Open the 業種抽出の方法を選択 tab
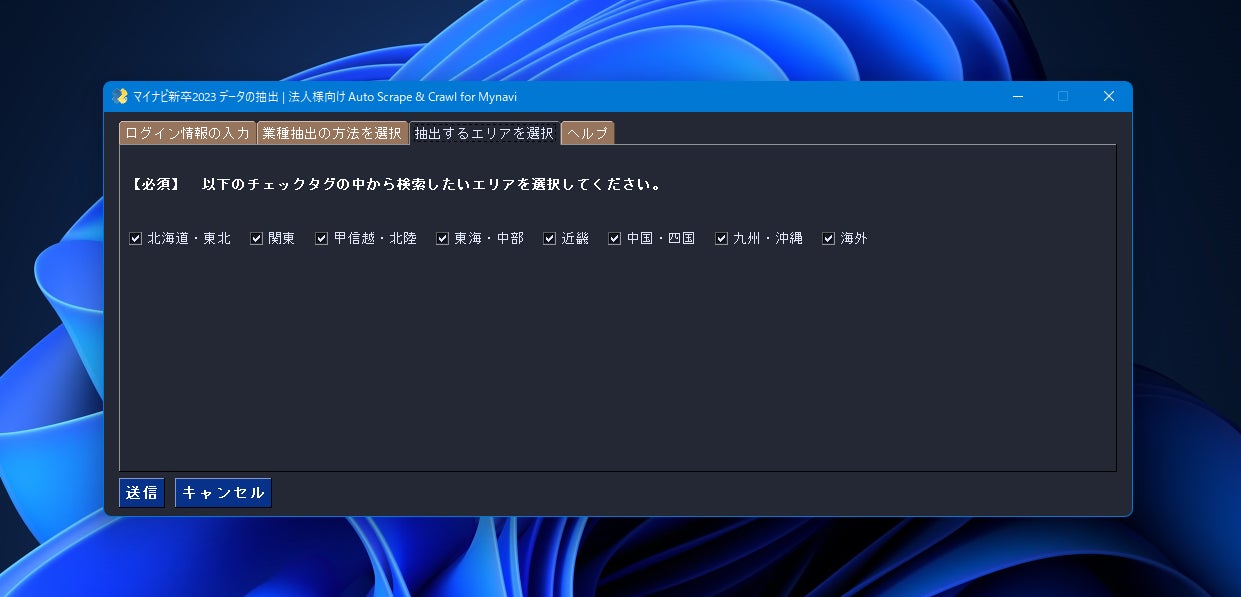This screenshot has width=1241, height=597. coord(332,133)
